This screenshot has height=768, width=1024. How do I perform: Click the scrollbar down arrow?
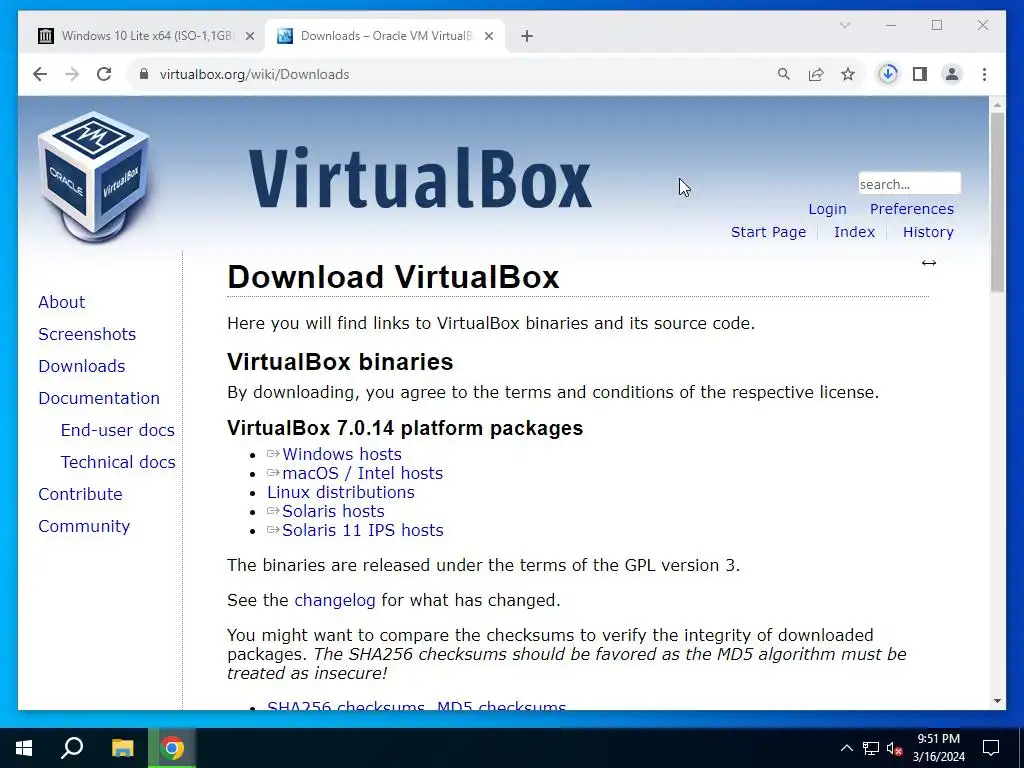pos(997,701)
